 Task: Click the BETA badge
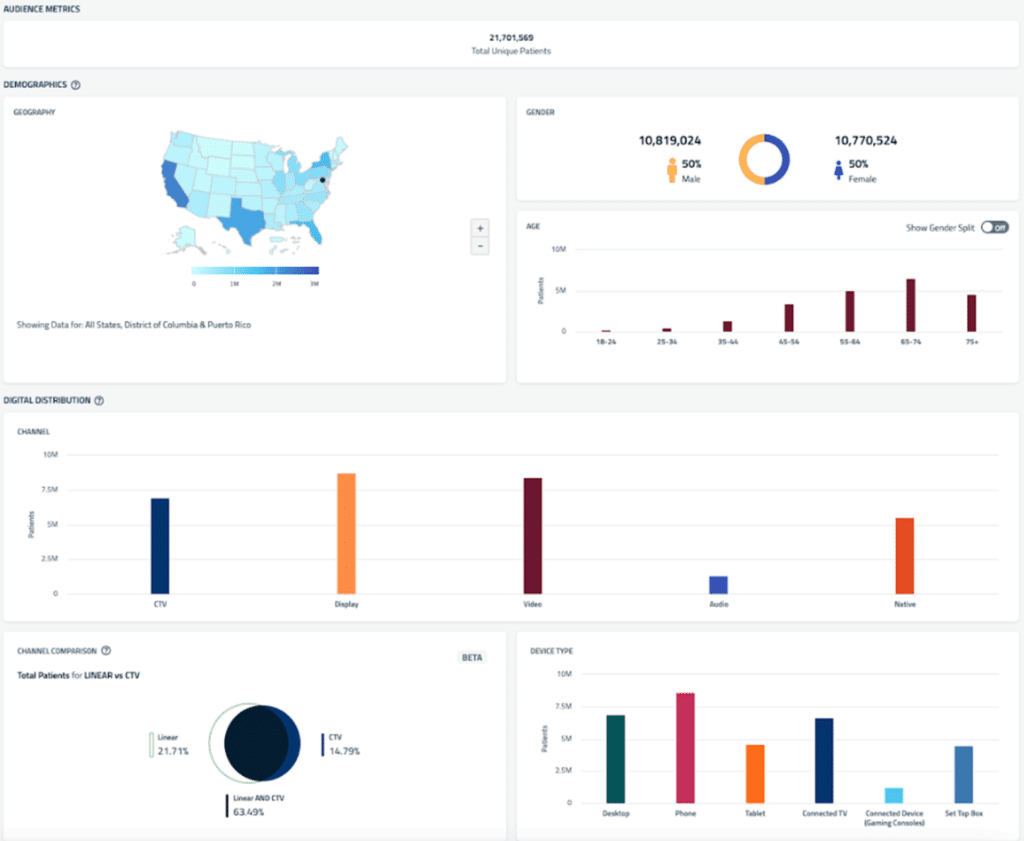point(472,658)
